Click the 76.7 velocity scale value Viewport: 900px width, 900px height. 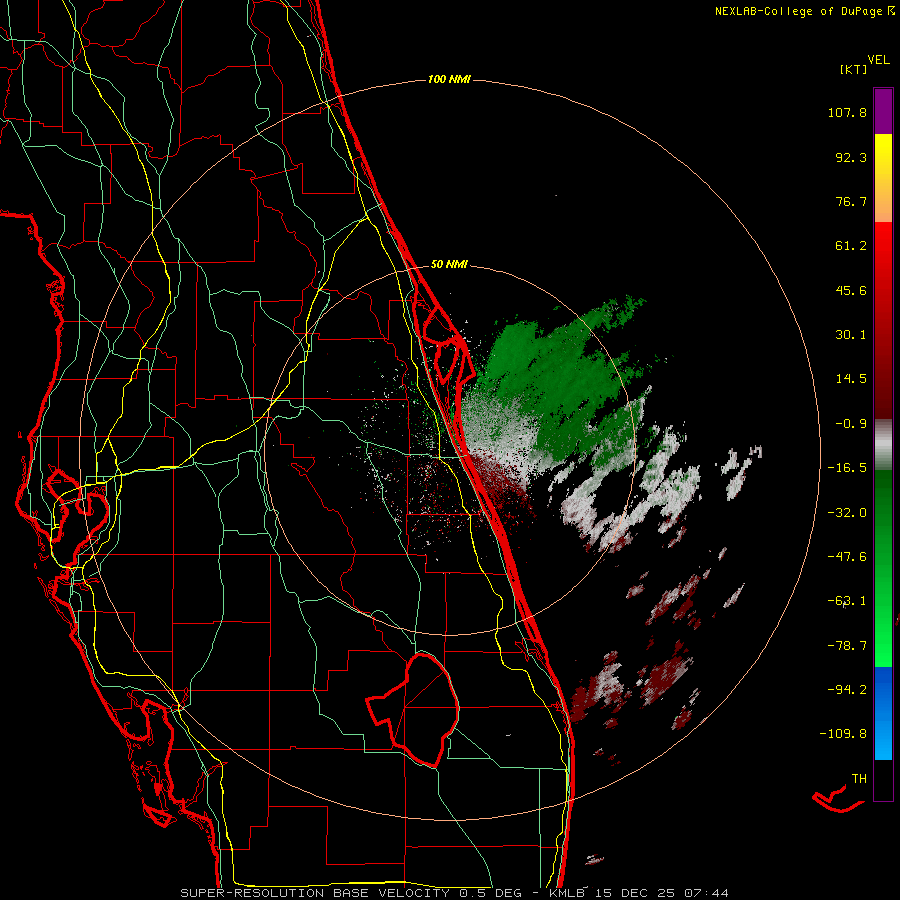point(851,201)
